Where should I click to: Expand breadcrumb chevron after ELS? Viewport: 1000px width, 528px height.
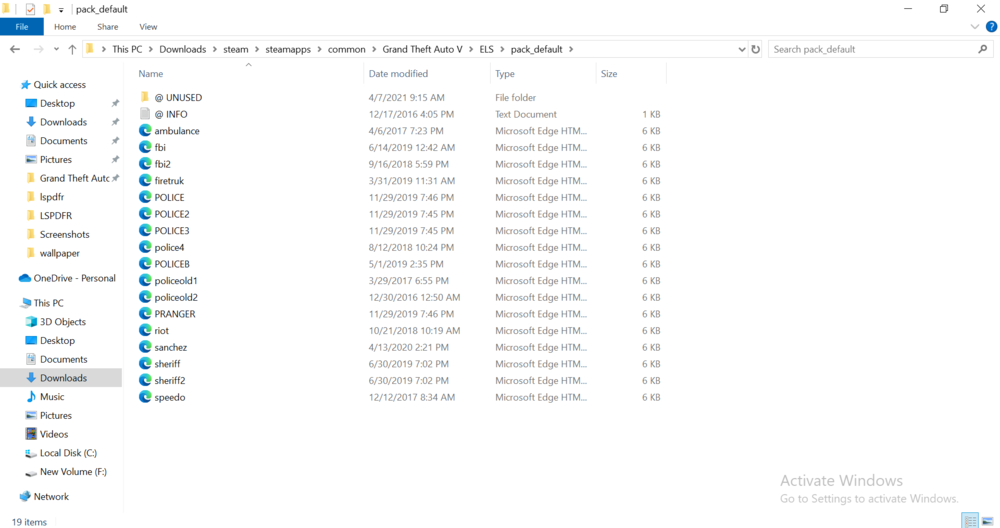tap(502, 49)
